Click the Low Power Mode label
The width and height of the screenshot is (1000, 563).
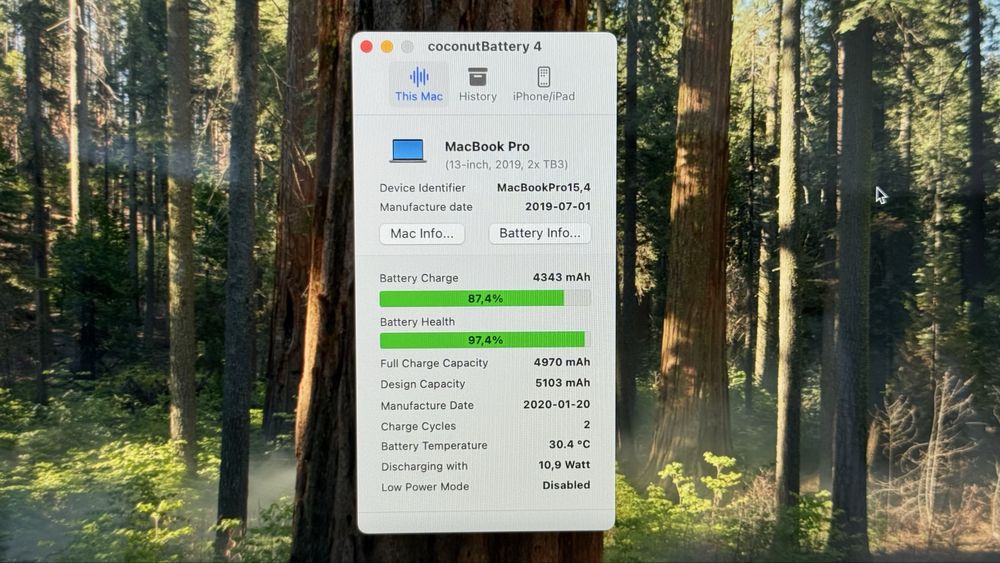(x=425, y=487)
